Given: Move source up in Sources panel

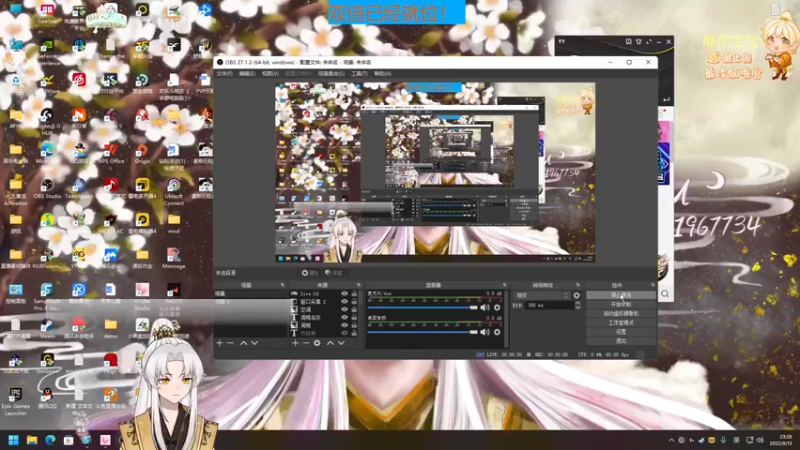Looking at the screenshot, I should tap(330, 343).
